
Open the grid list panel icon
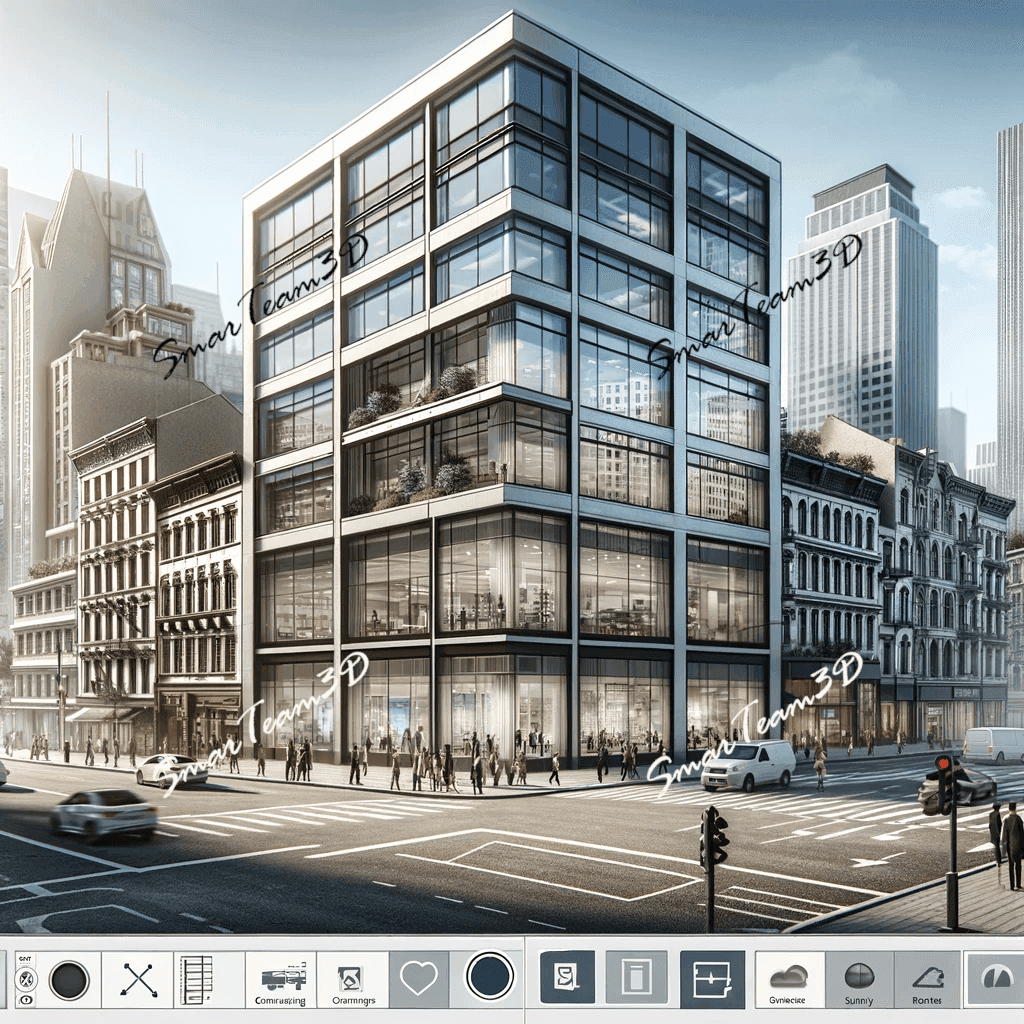click(x=196, y=979)
